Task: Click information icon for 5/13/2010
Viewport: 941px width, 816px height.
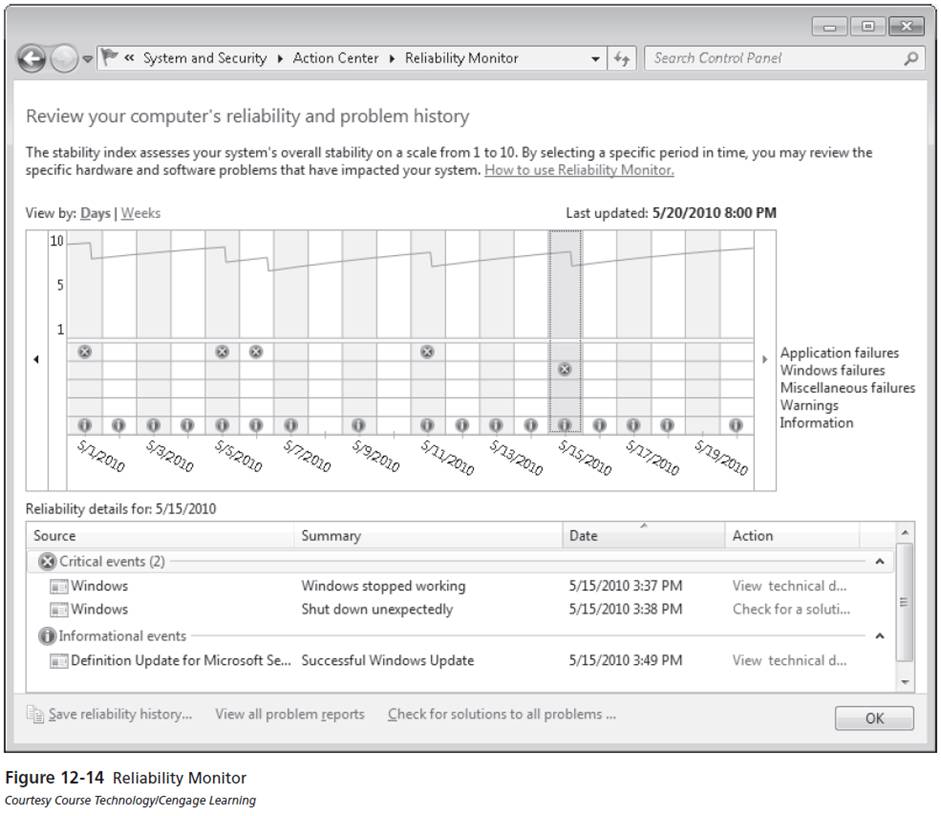Action: coord(496,425)
